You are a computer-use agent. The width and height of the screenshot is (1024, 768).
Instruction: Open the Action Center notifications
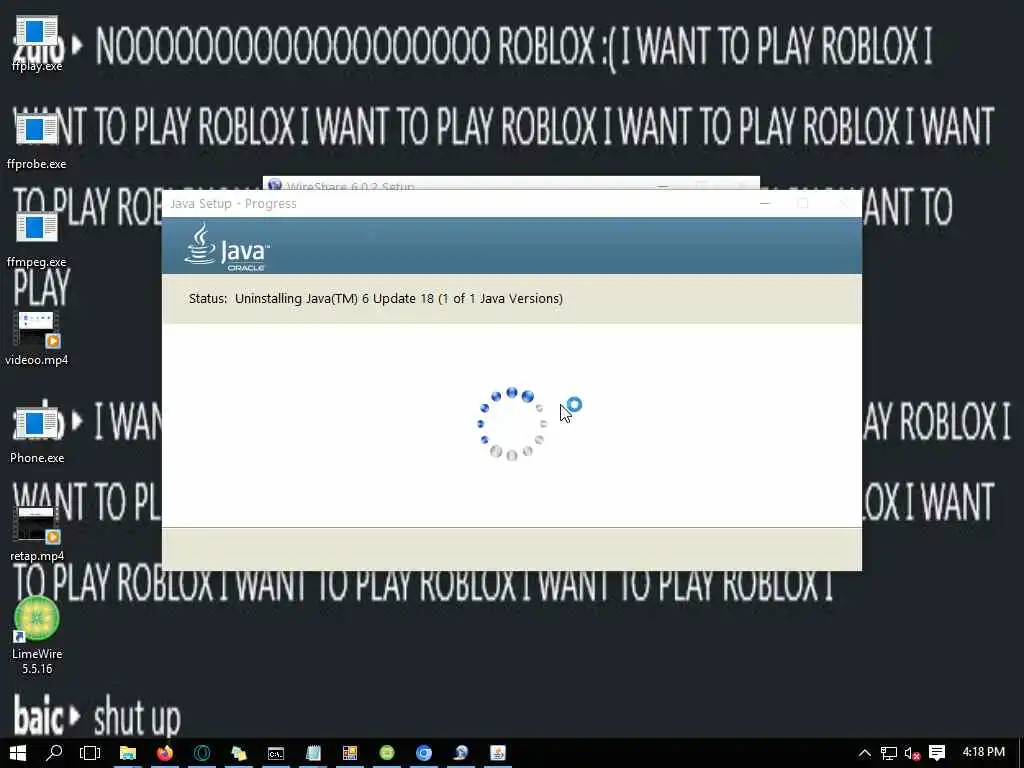tap(937, 753)
